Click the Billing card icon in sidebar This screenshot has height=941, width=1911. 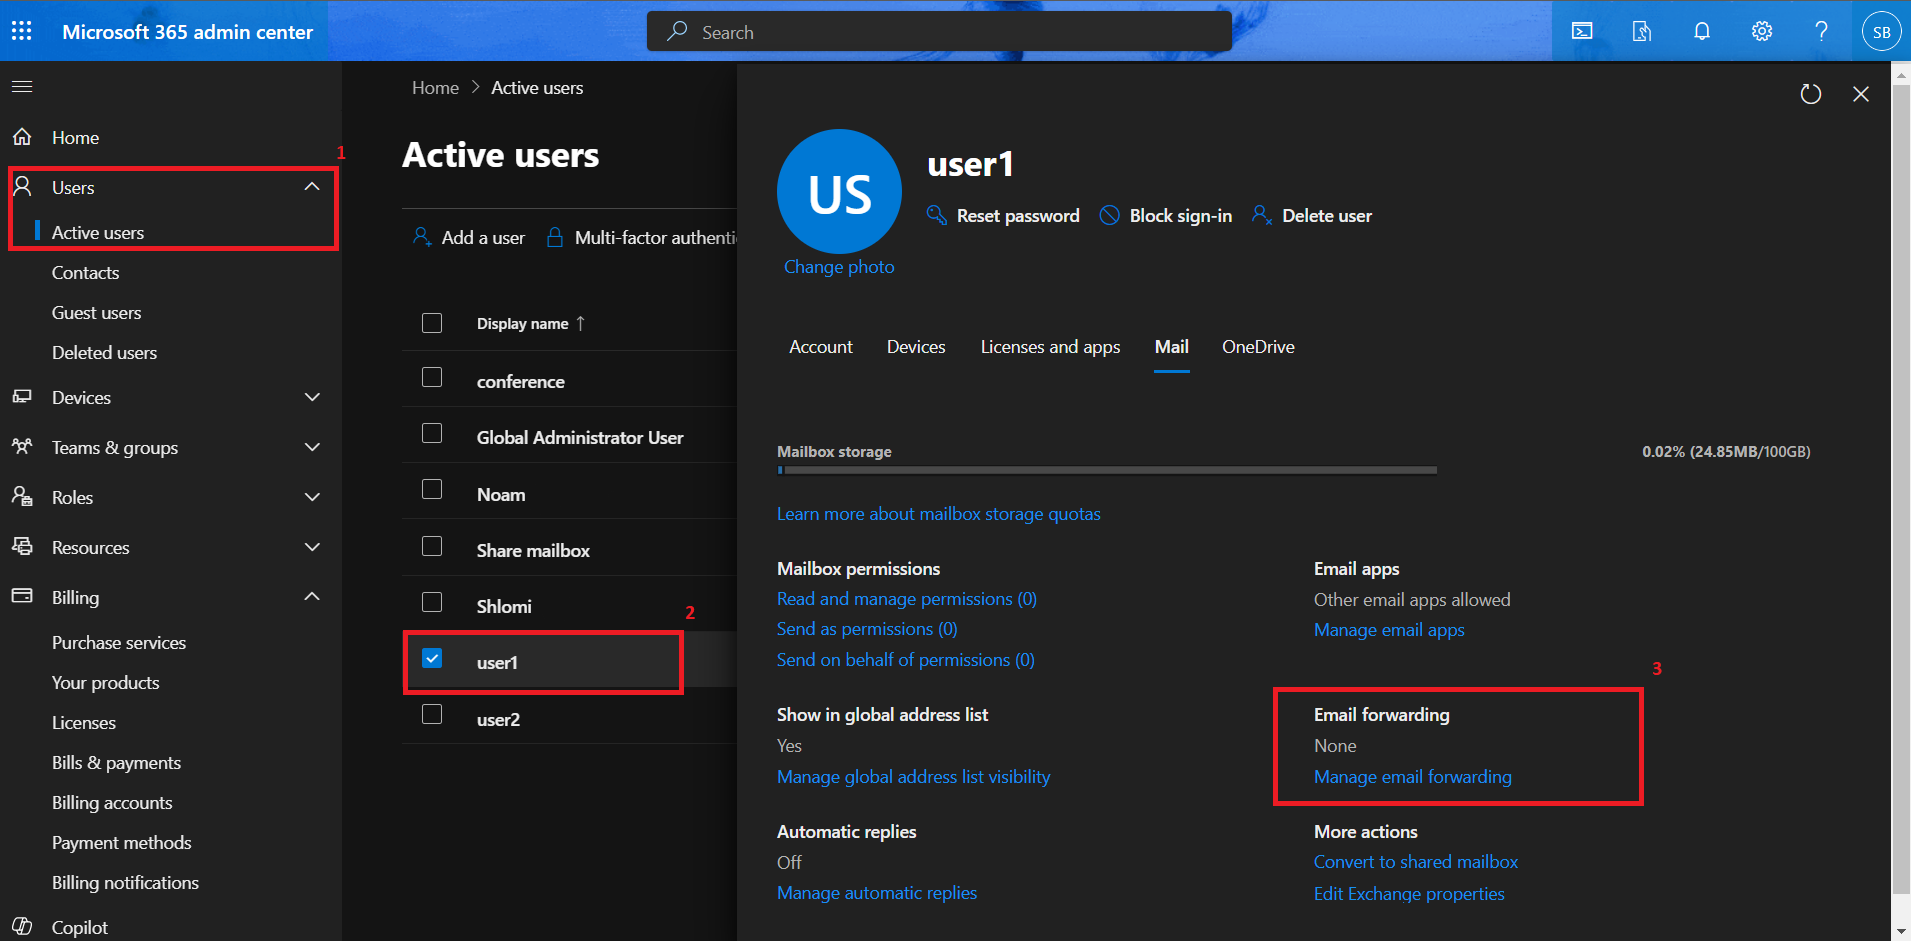(22, 596)
